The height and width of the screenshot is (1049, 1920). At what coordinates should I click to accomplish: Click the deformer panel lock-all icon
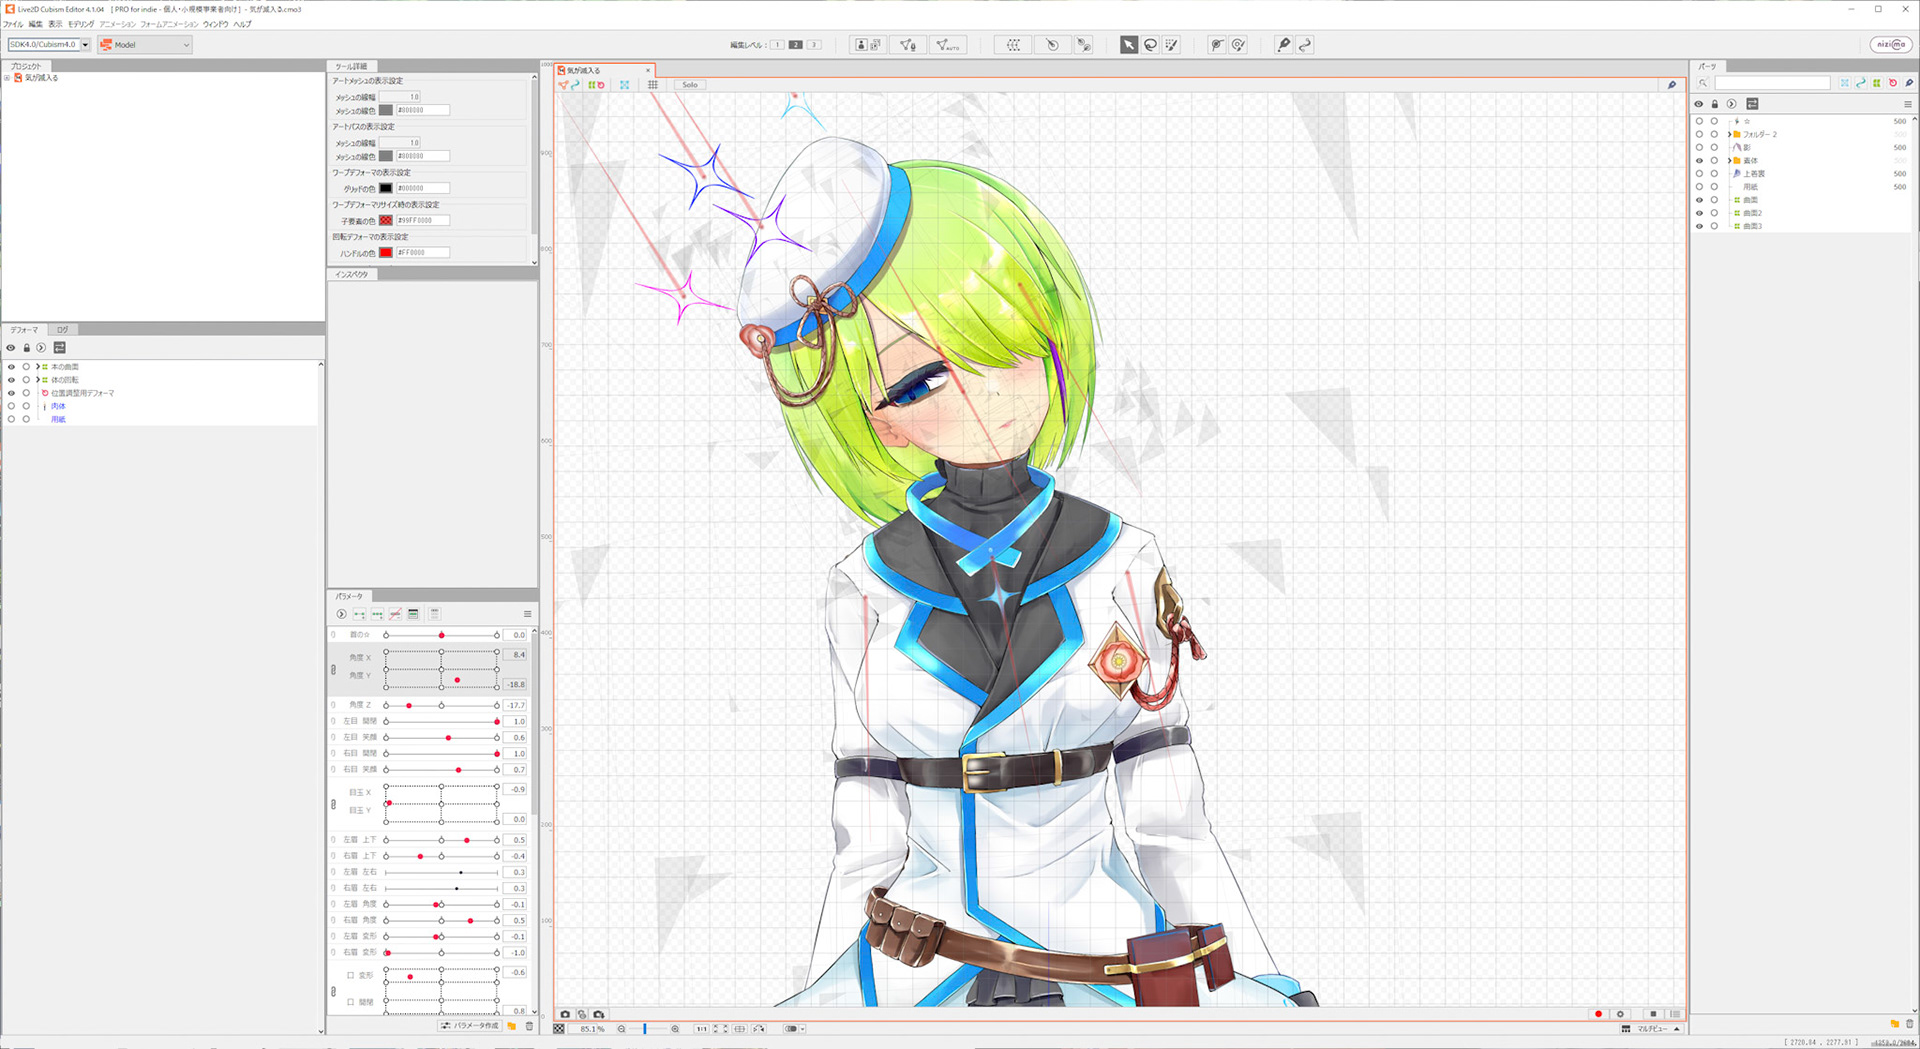27,348
